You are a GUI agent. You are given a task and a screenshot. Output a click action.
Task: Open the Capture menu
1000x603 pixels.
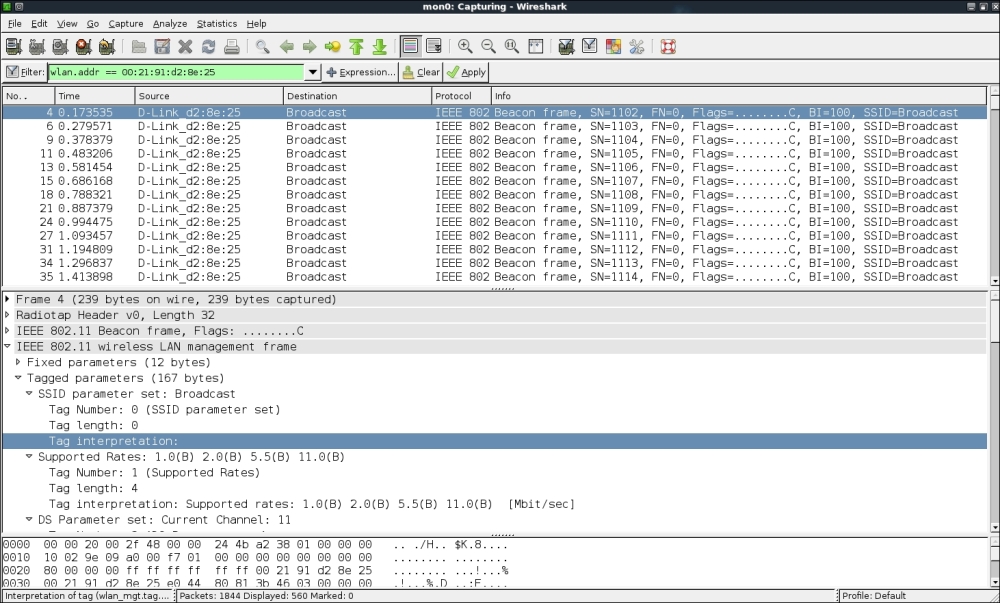point(126,24)
